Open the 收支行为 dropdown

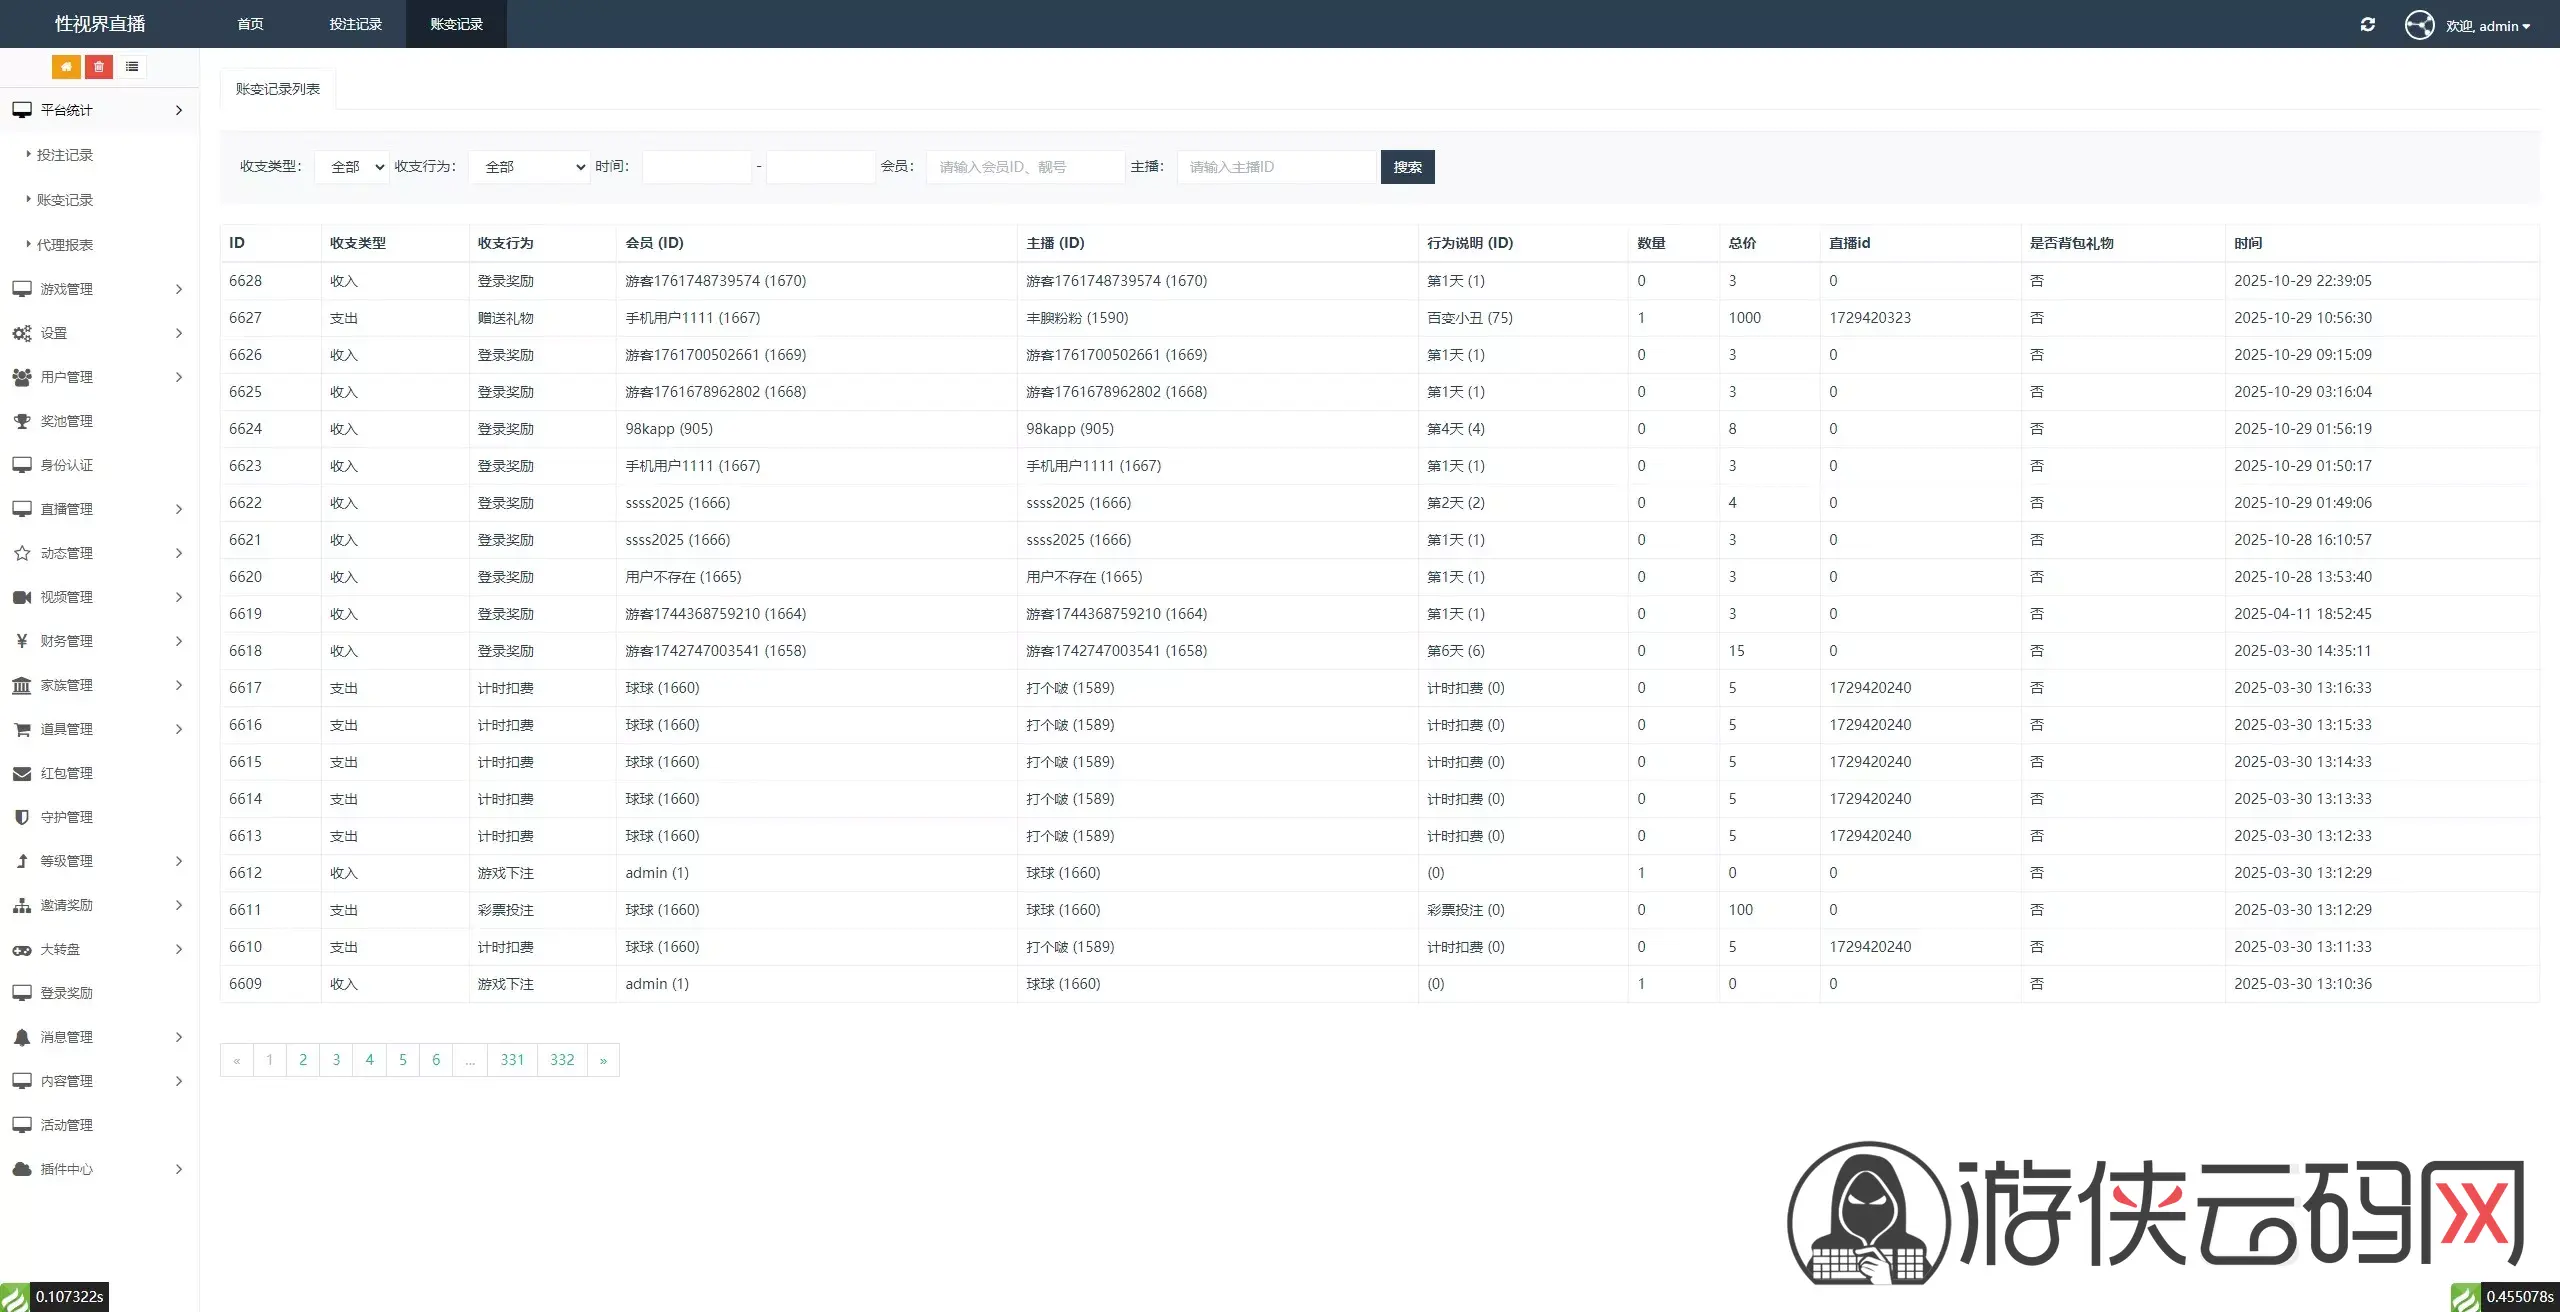tap(530, 167)
